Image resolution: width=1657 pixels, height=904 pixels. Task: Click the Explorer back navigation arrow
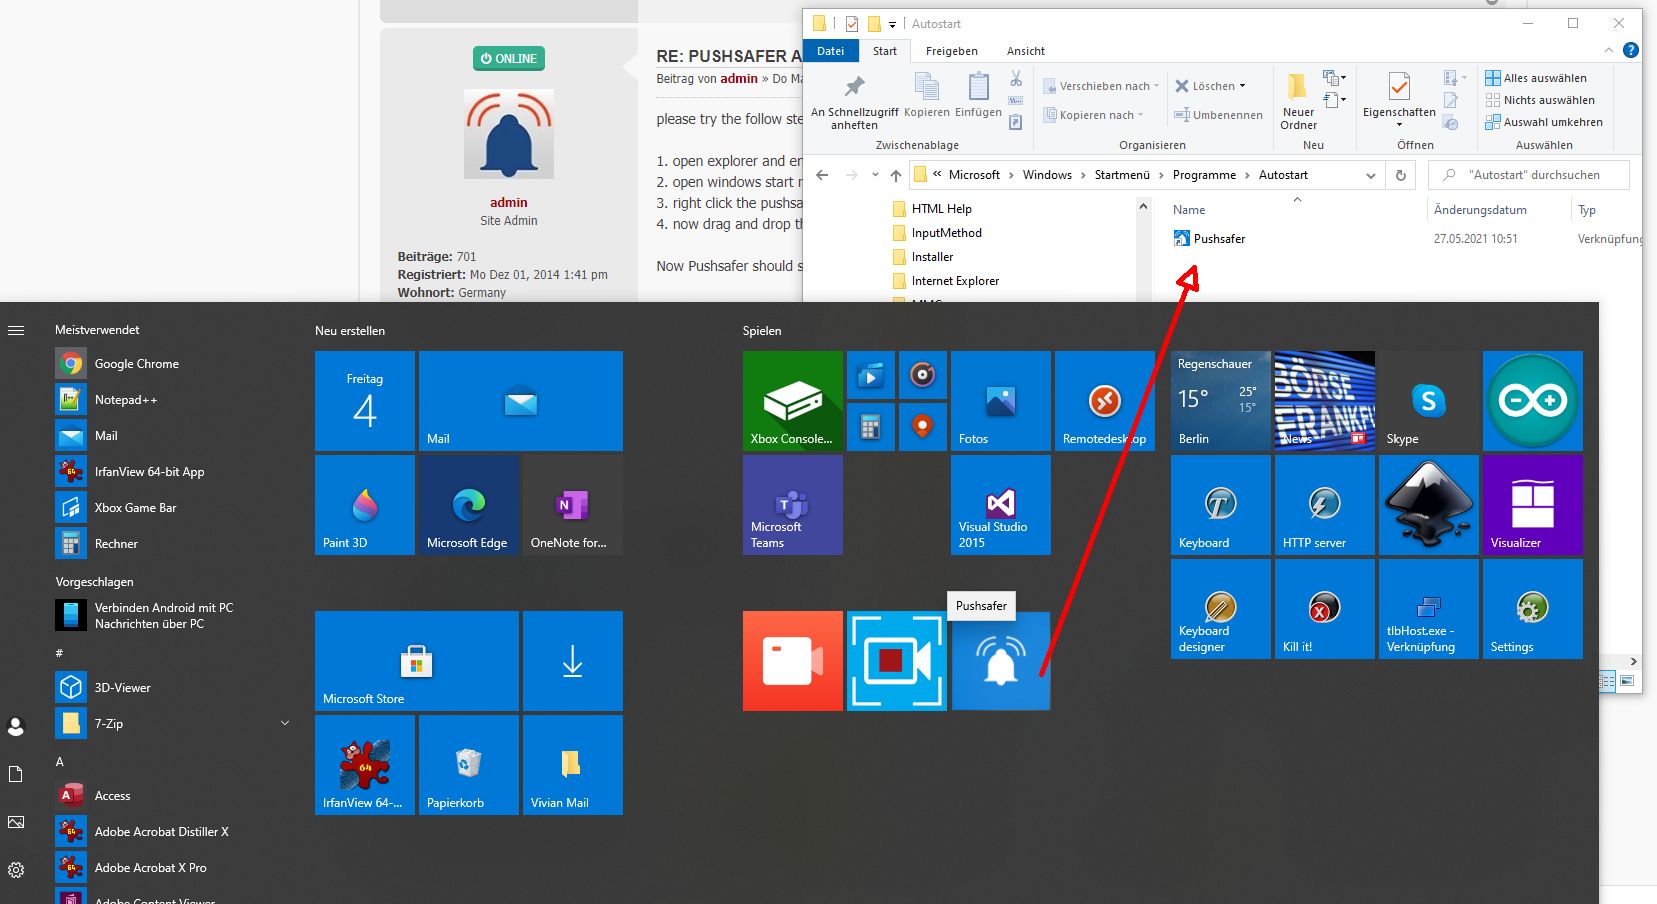822,175
